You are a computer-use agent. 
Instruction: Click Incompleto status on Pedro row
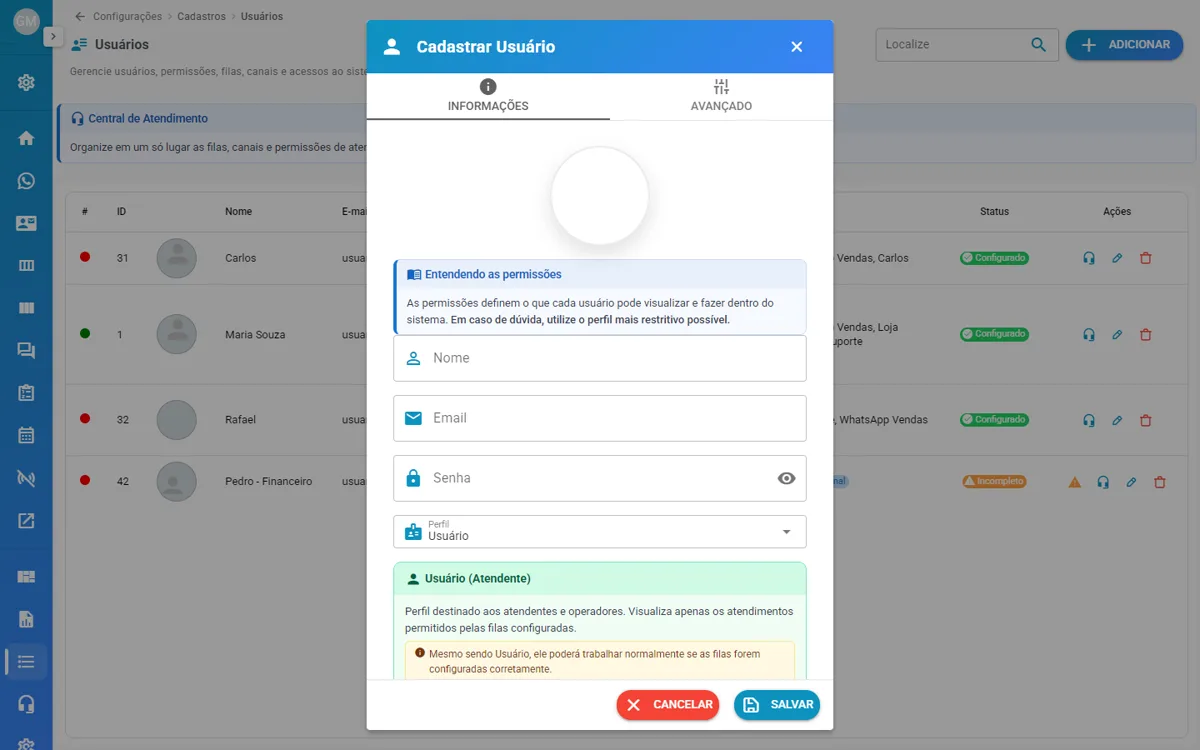click(994, 481)
